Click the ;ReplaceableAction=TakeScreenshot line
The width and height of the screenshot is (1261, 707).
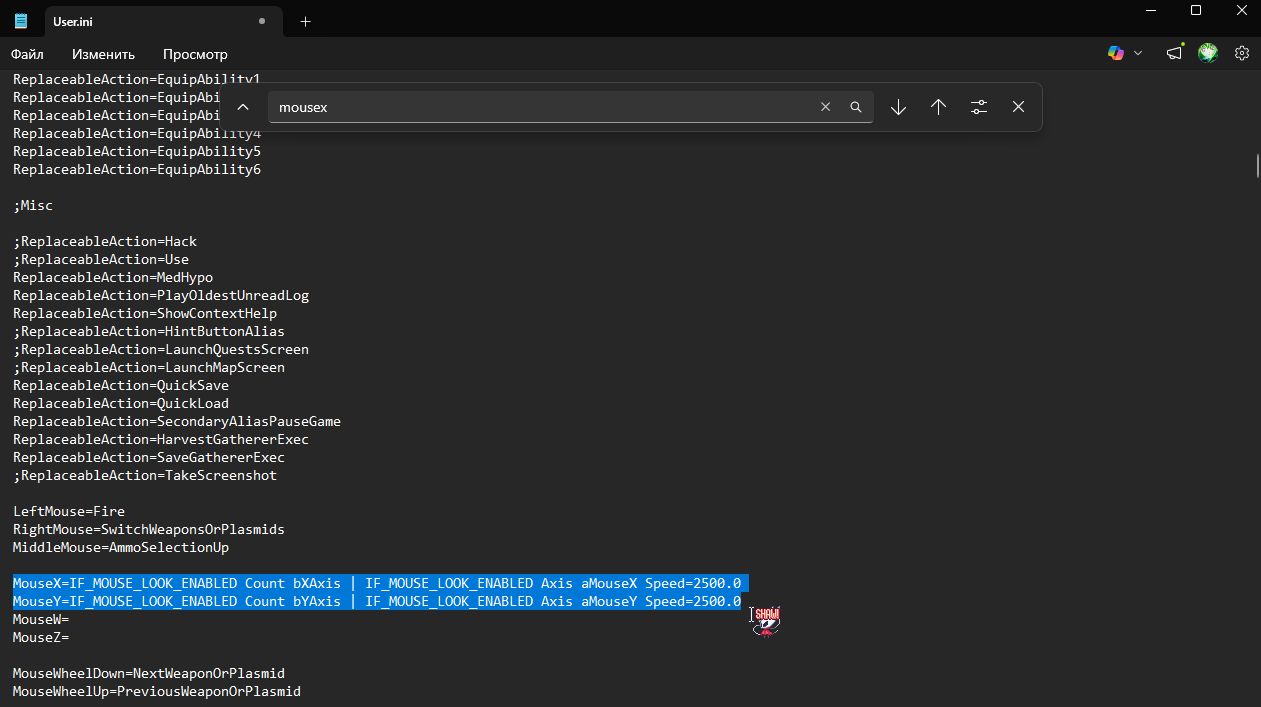tap(145, 475)
